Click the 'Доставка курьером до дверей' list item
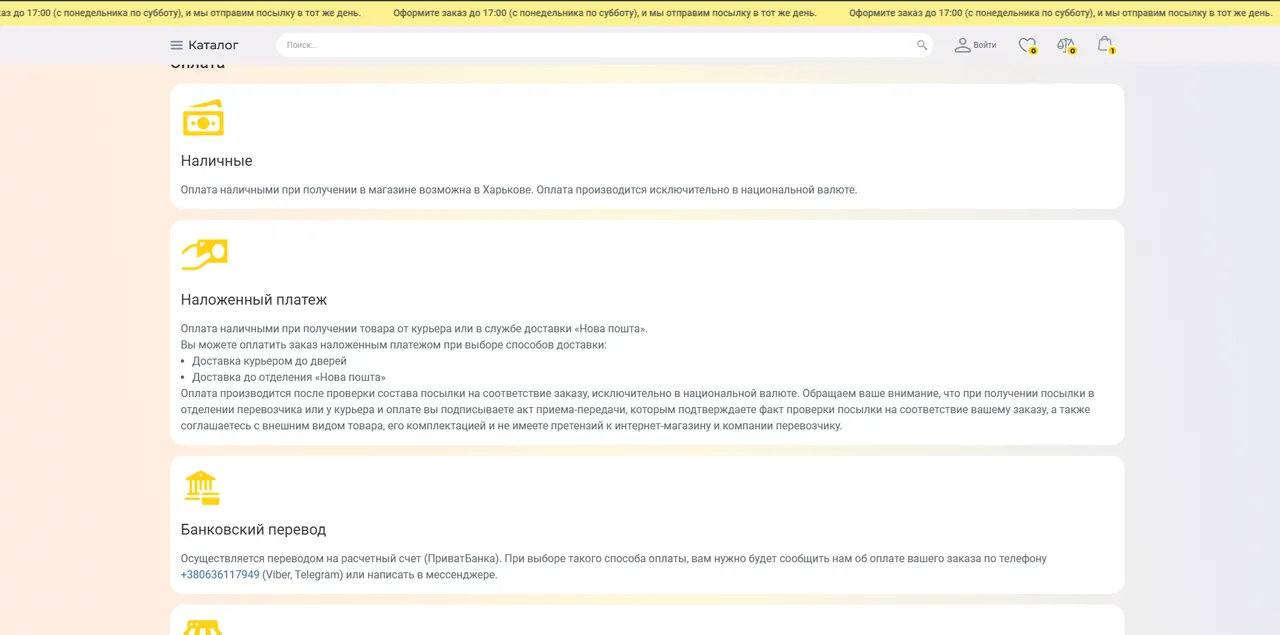 [269, 361]
